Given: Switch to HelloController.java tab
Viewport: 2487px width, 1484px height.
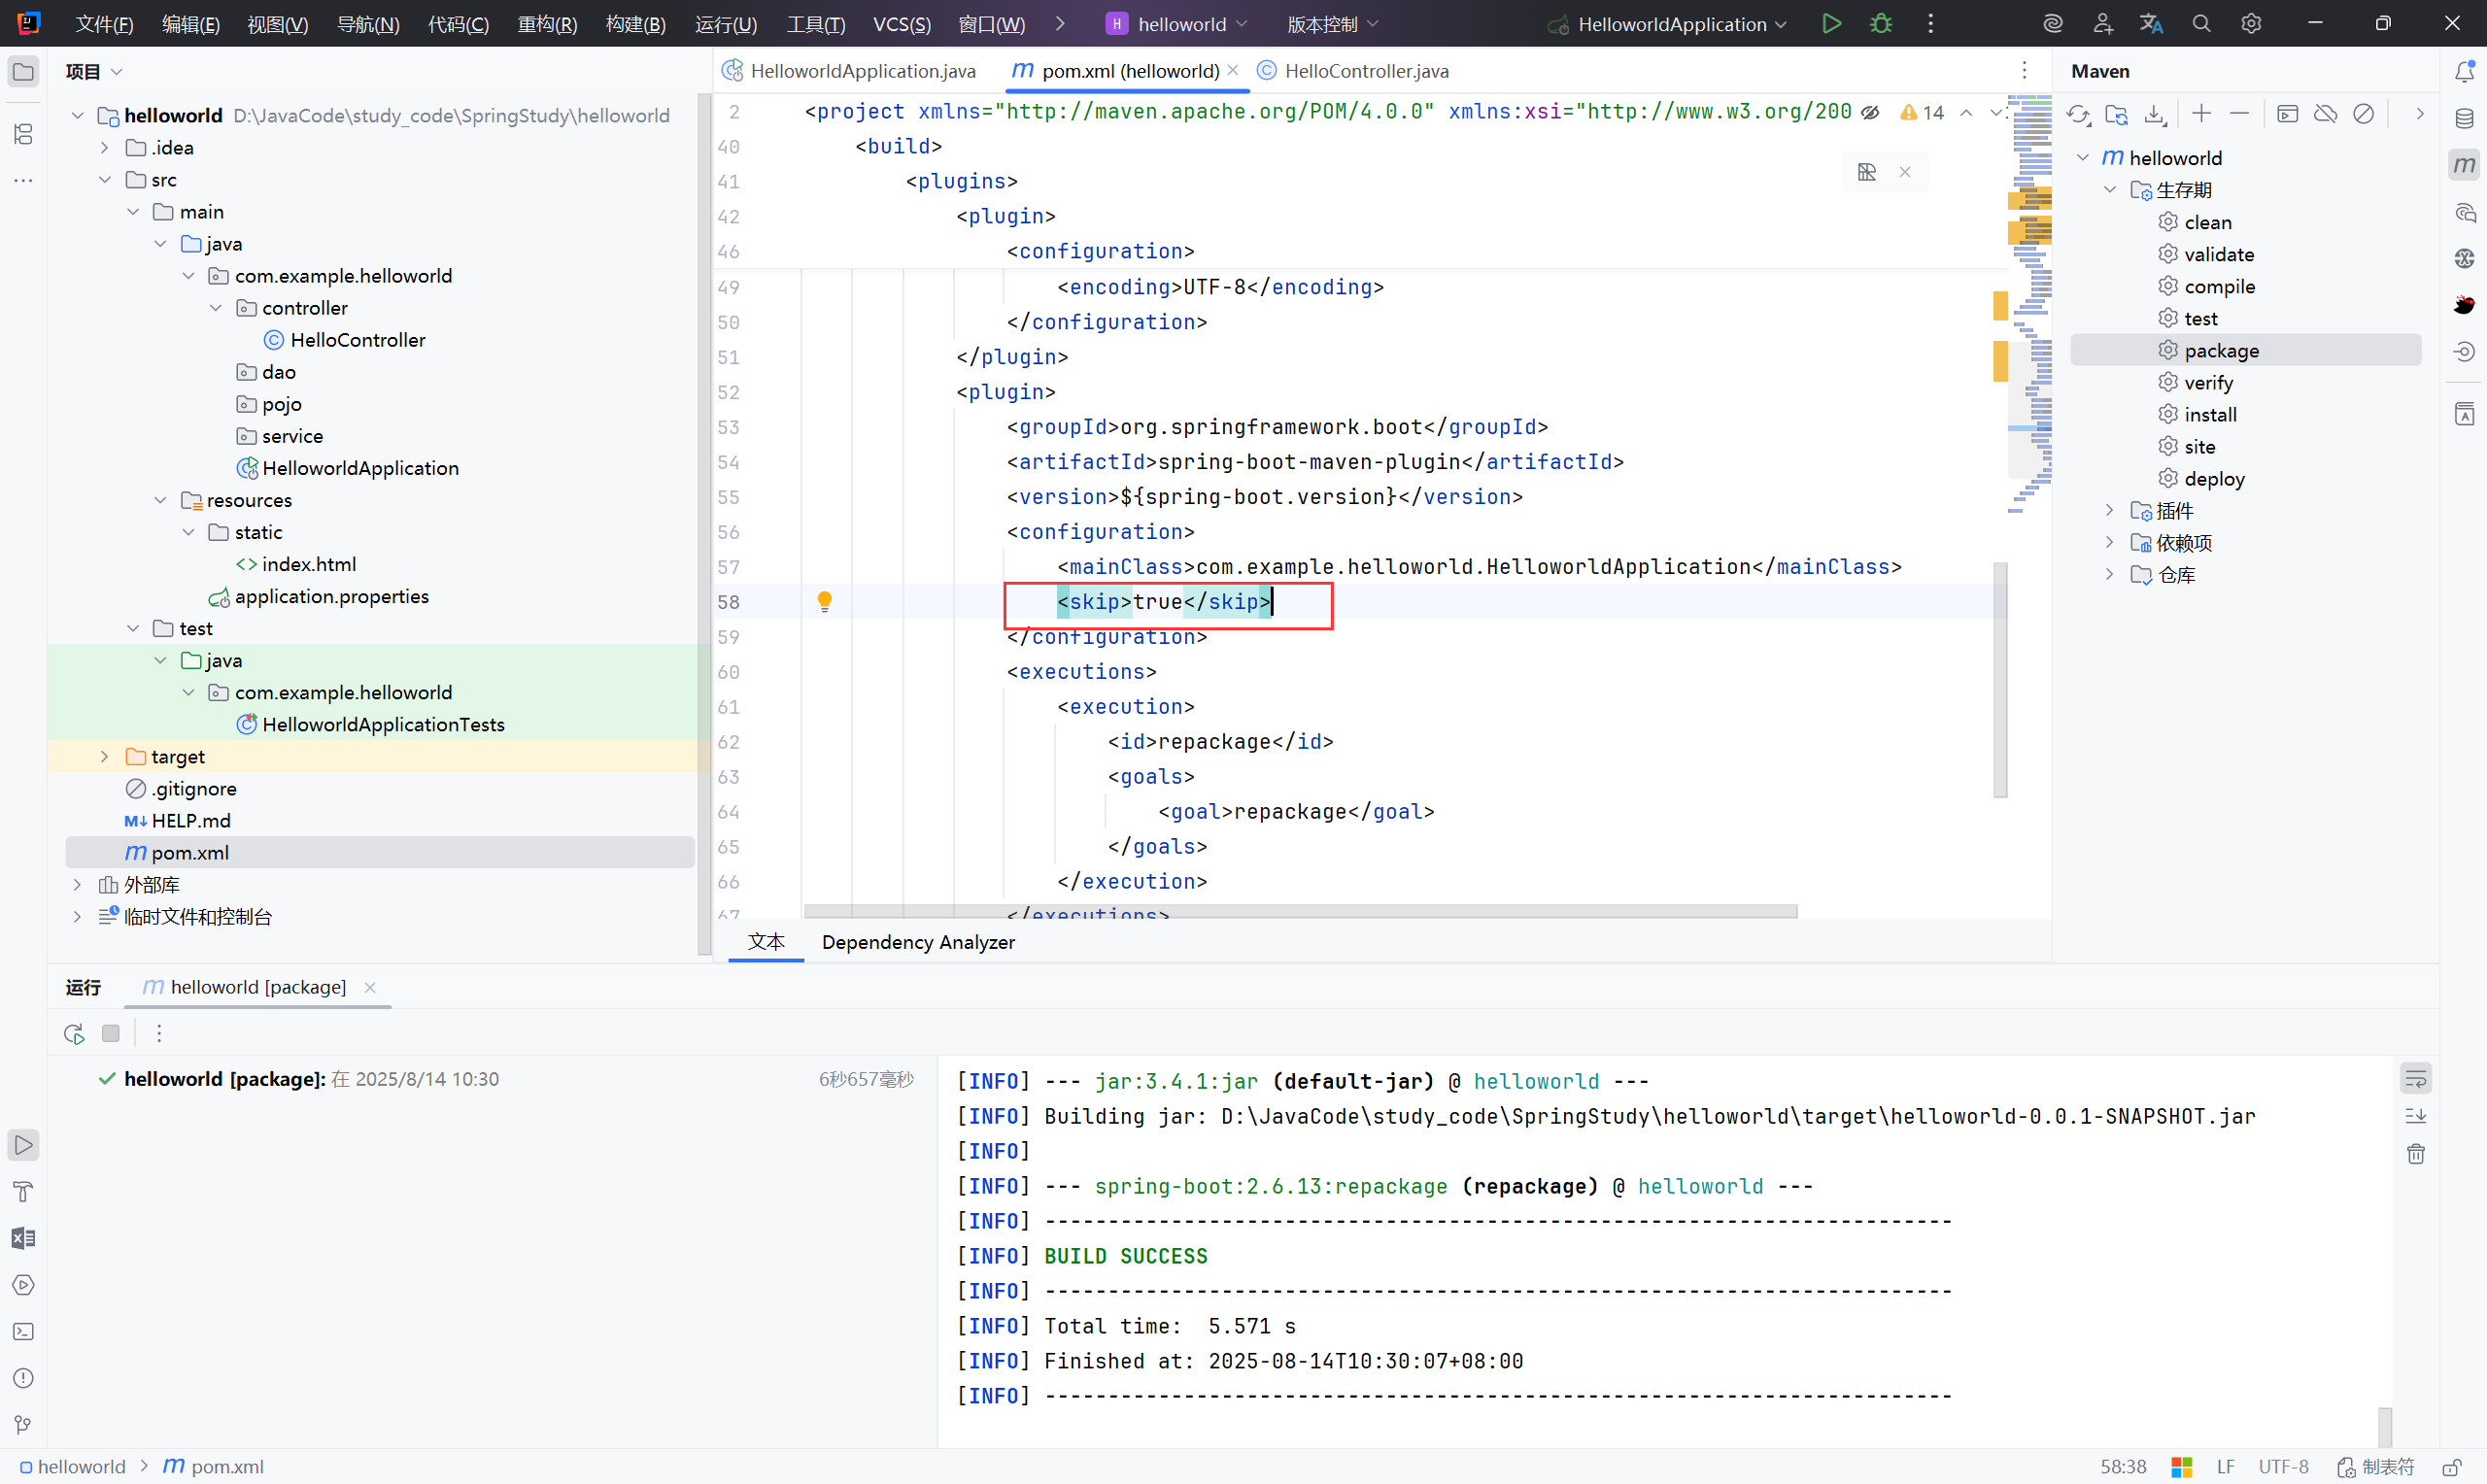Looking at the screenshot, I should click(1365, 71).
